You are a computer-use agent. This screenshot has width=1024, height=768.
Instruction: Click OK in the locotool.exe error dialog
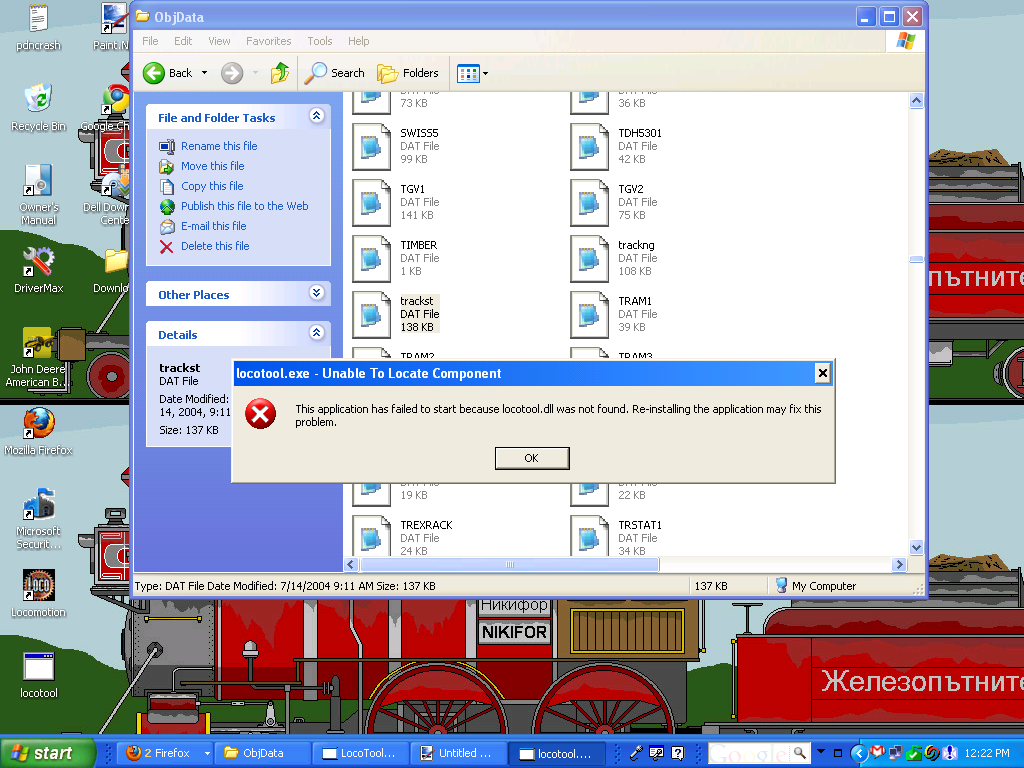click(532, 458)
